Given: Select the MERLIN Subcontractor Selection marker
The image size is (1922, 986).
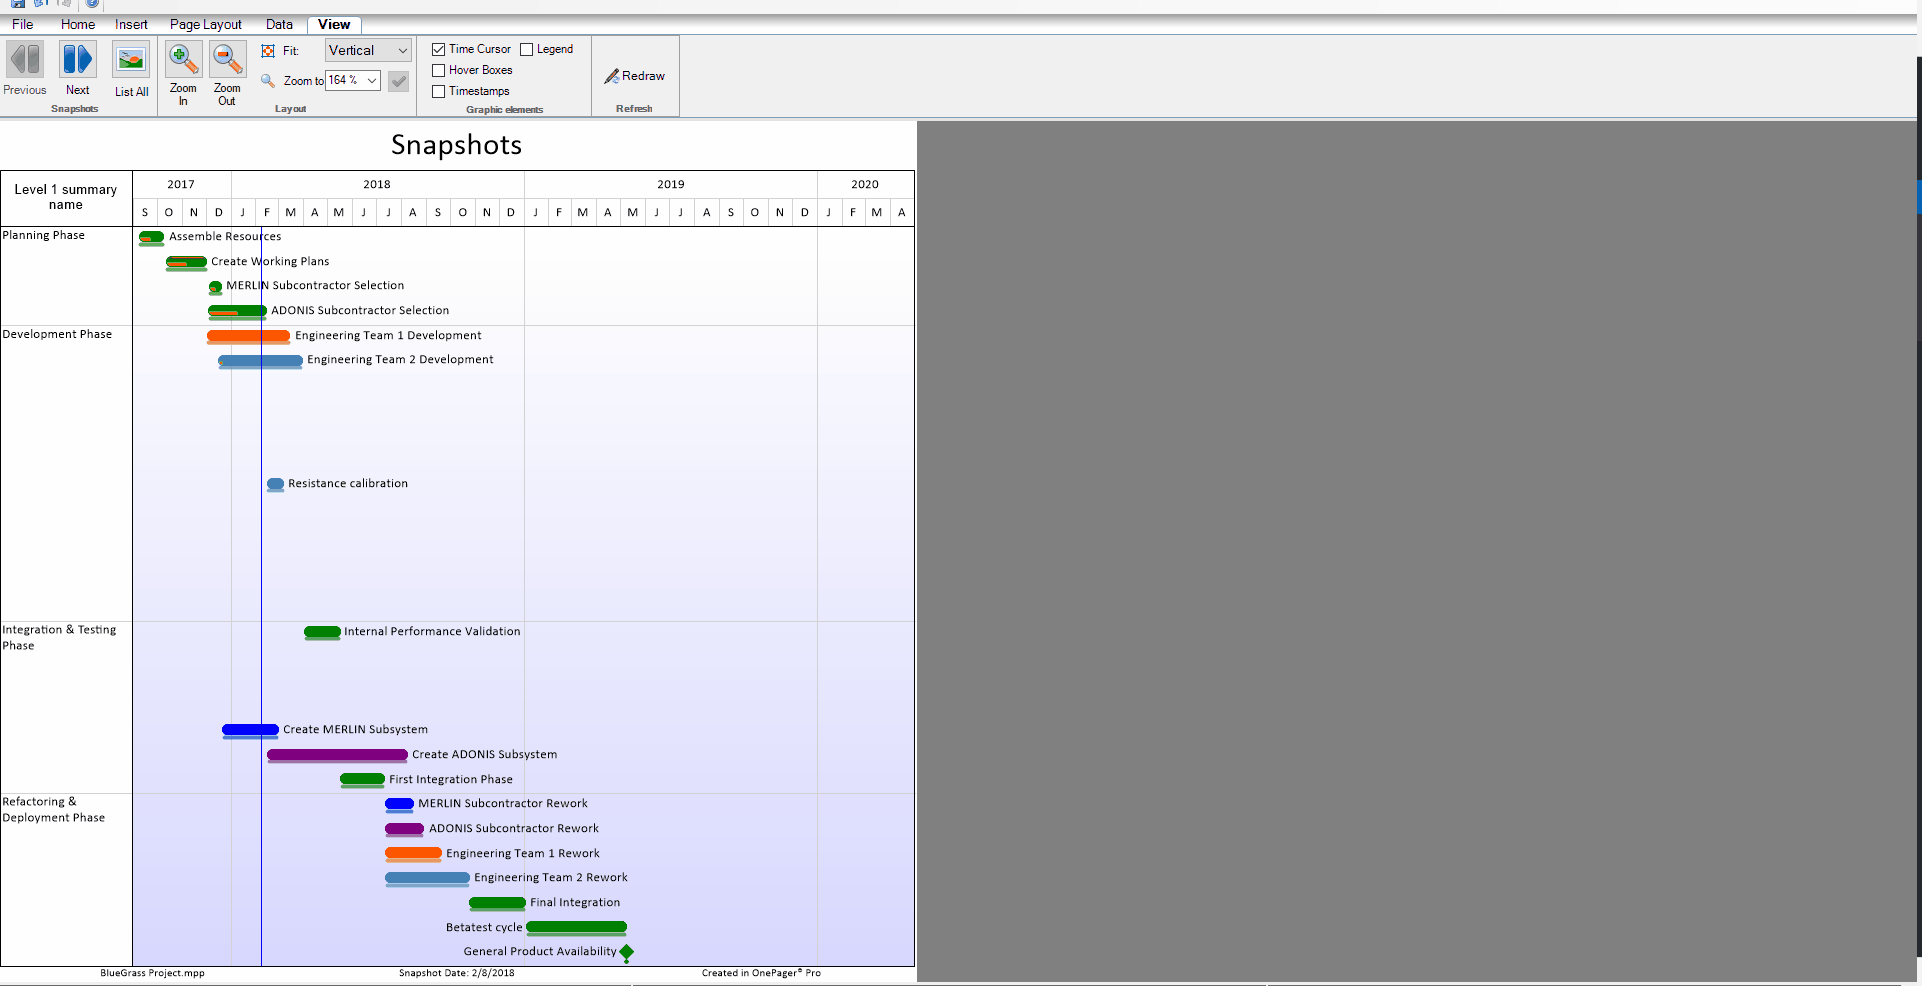Looking at the screenshot, I should coord(215,287).
